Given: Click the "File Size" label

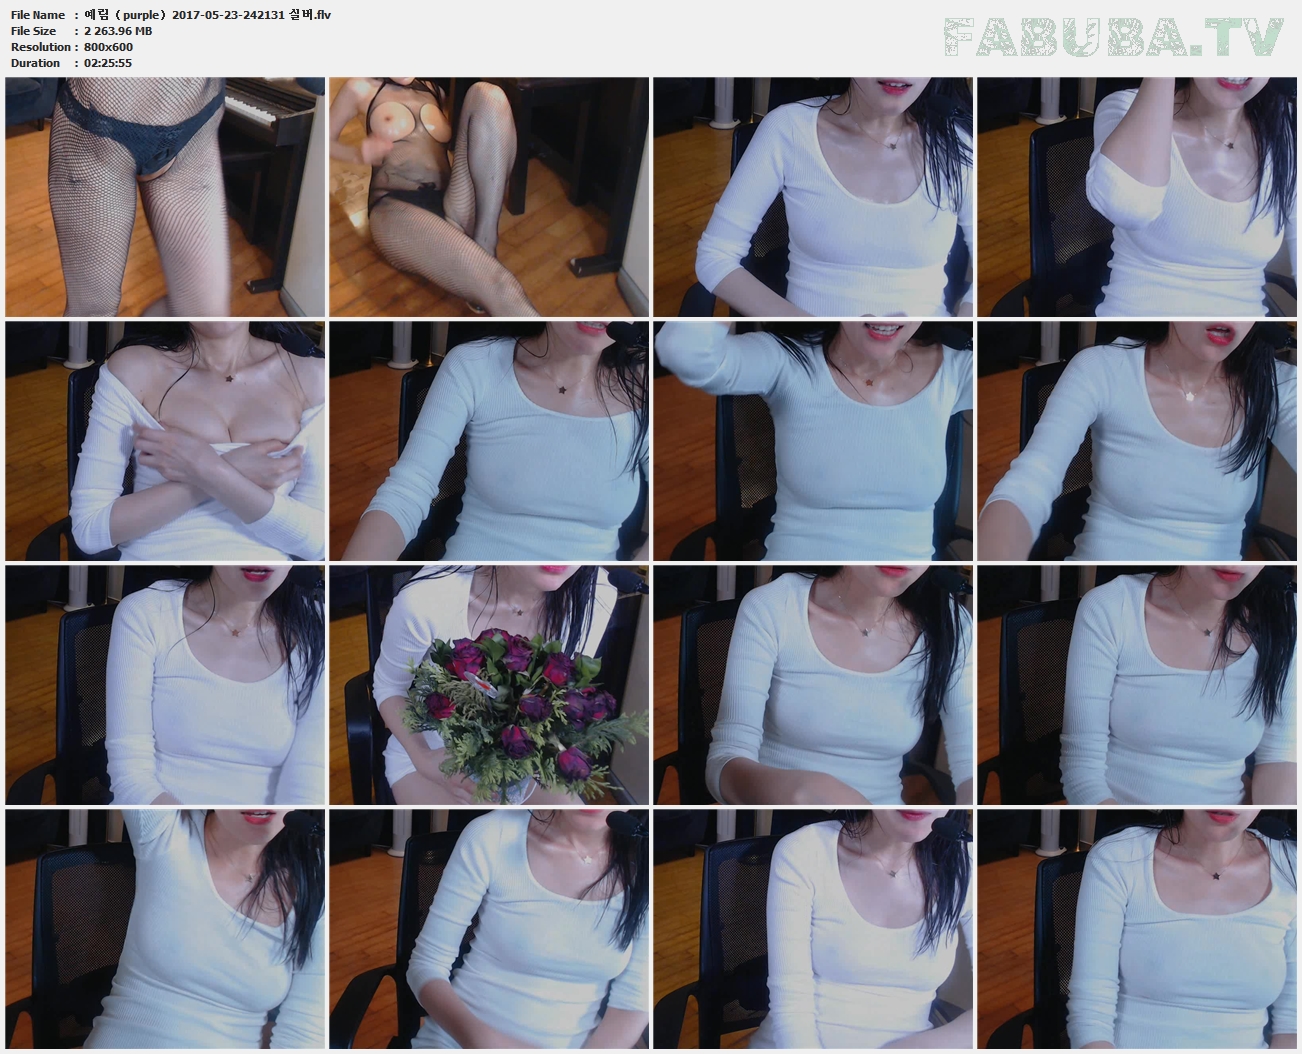Looking at the screenshot, I should coord(33,31).
